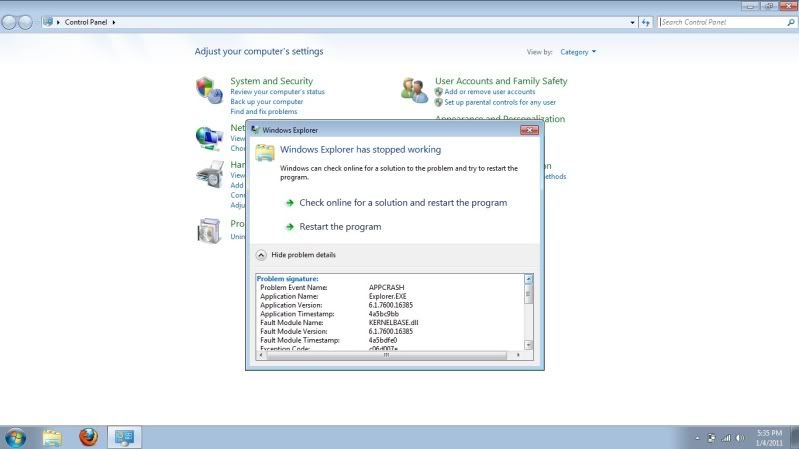Open the View by Category dropdown
The width and height of the screenshot is (799, 449).
pyautogui.click(x=578, y=52)
